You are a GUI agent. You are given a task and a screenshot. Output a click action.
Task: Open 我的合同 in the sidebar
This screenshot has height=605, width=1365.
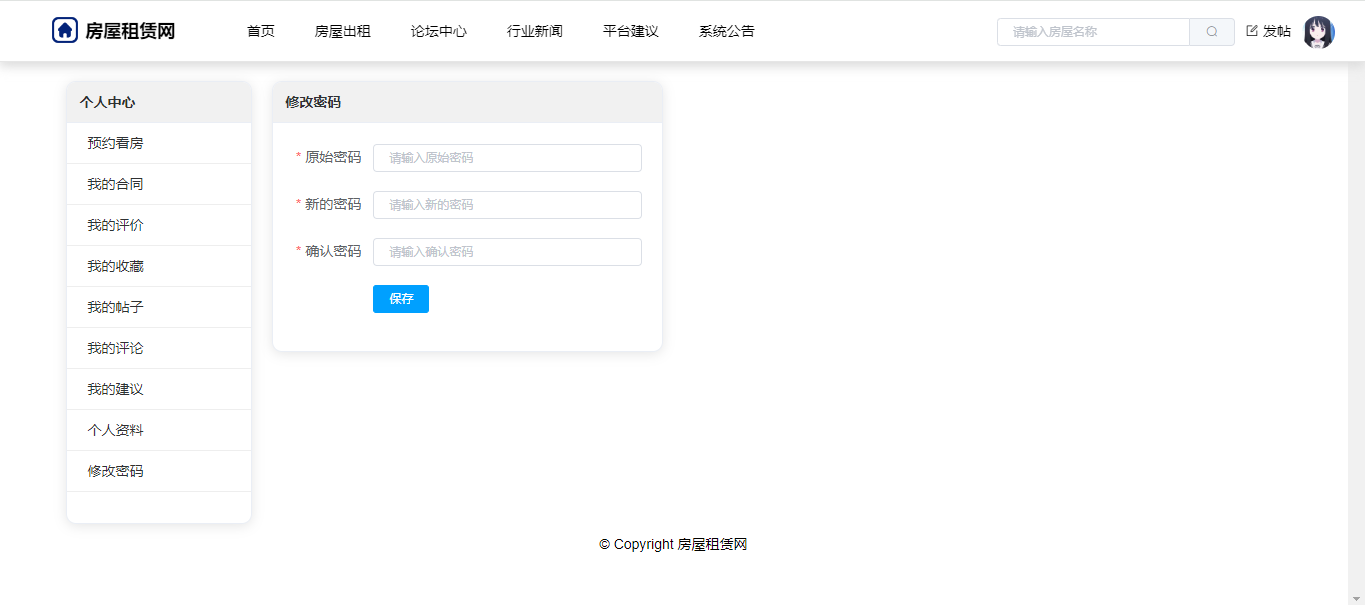(159, 184)
